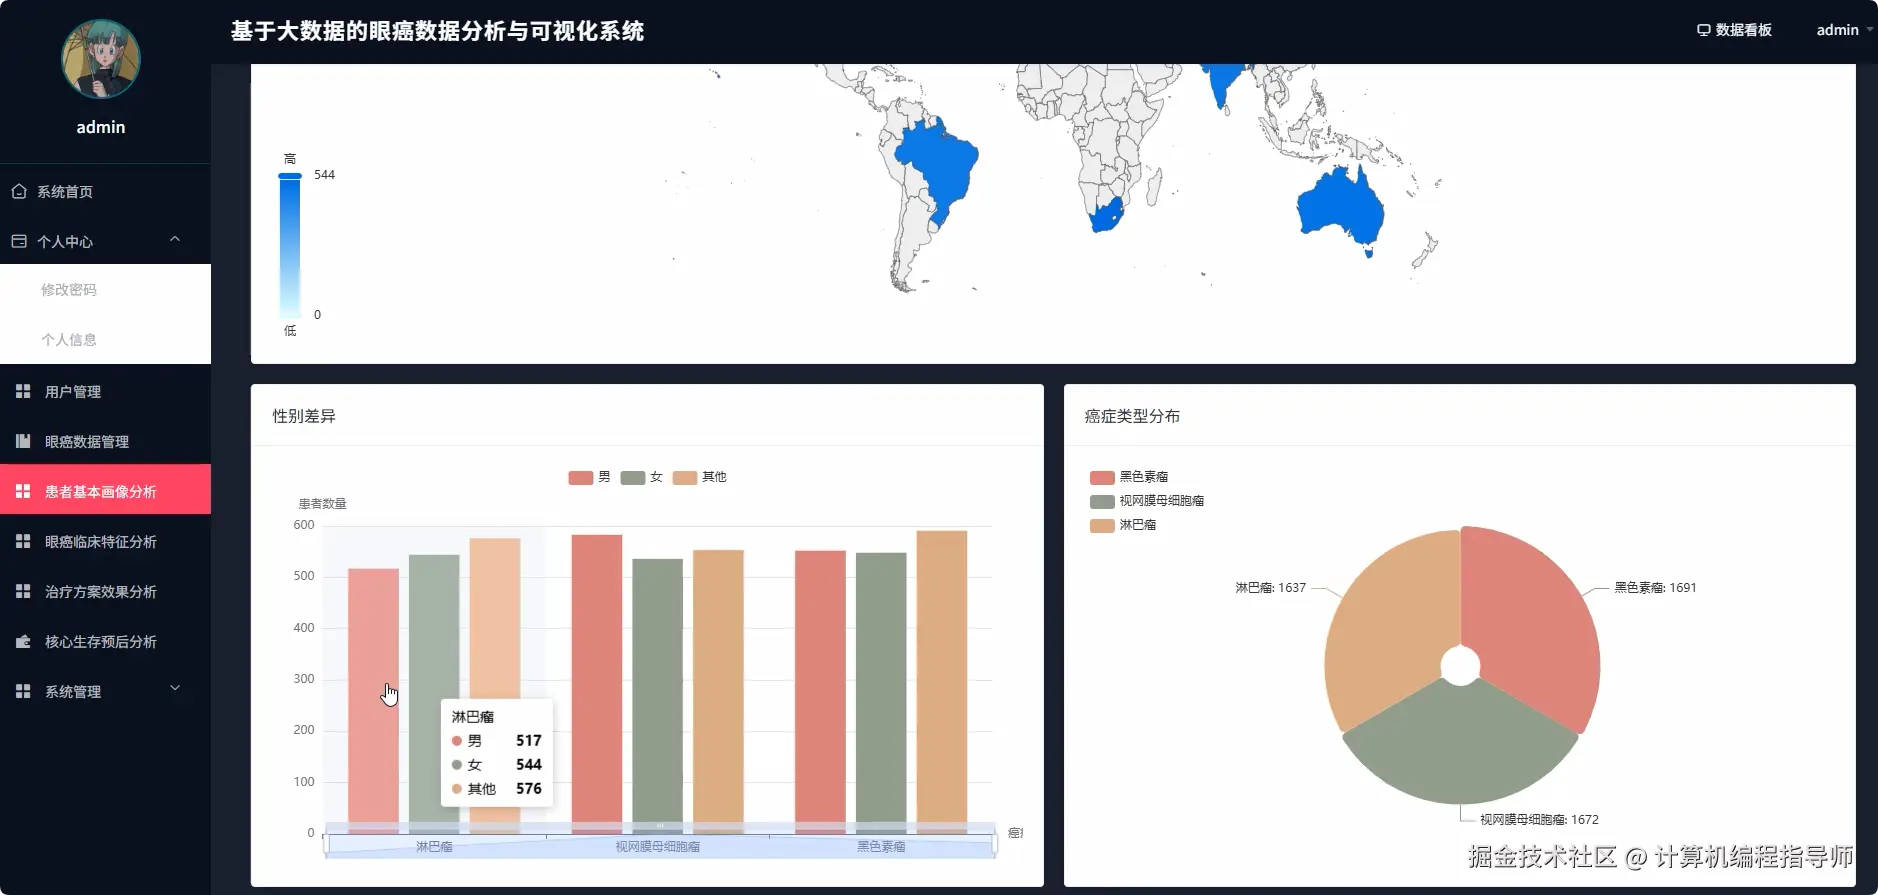This screenshot has width=1878, height=895.
Task: Click the 治疗方案效果分析 icon
Action: pyautogui.click(x=23, y=591)
